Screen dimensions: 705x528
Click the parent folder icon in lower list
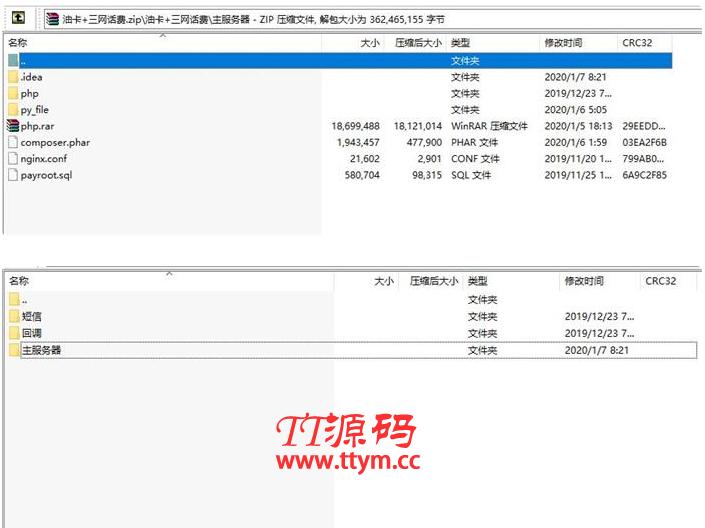click(x=14, y=299)
